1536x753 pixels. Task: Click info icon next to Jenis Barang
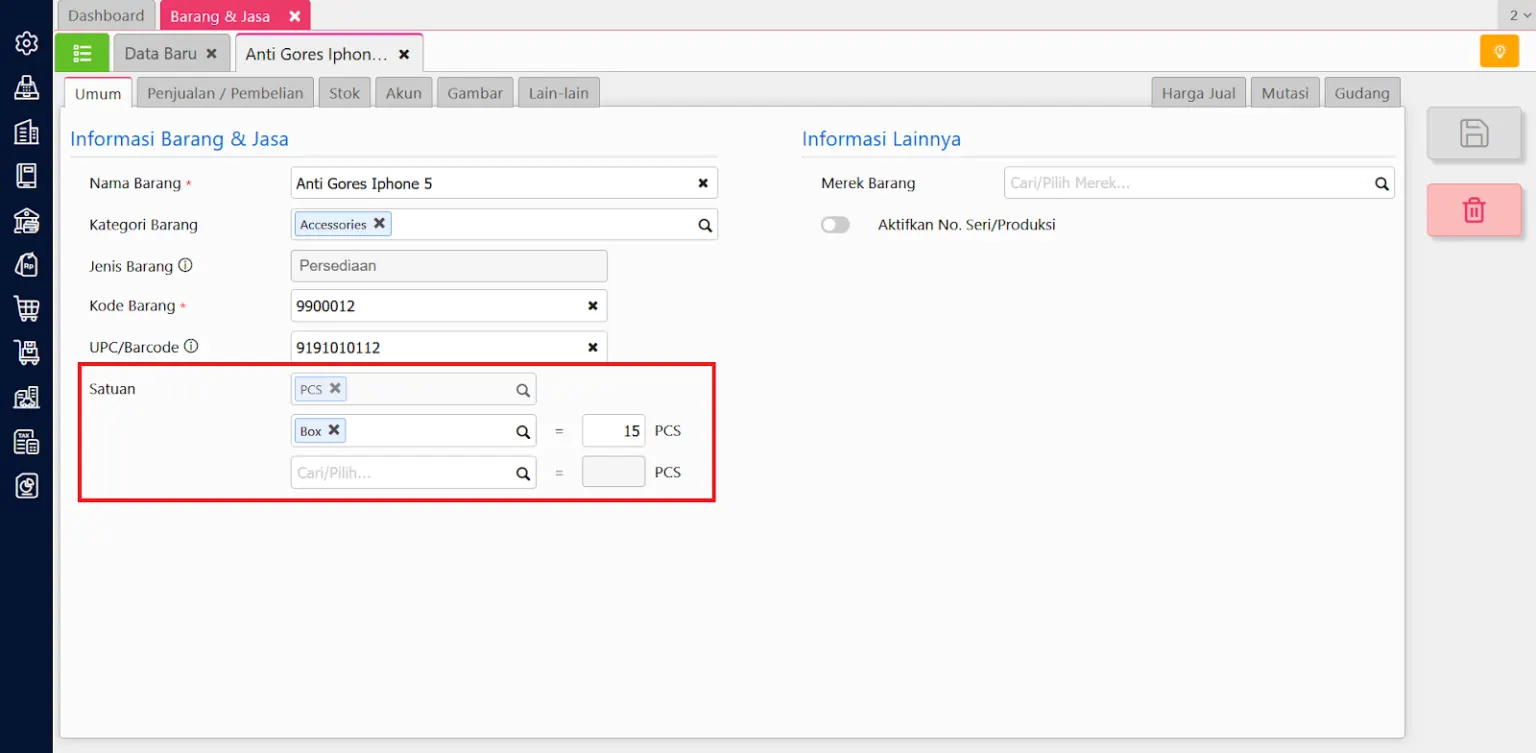click(185, 266)
